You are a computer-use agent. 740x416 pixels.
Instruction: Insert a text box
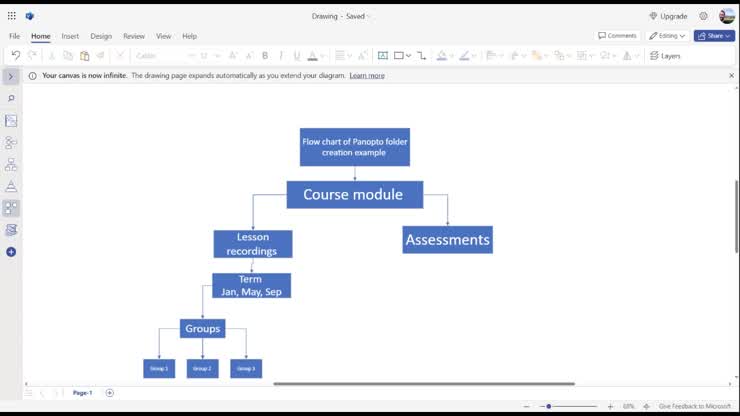383,56
